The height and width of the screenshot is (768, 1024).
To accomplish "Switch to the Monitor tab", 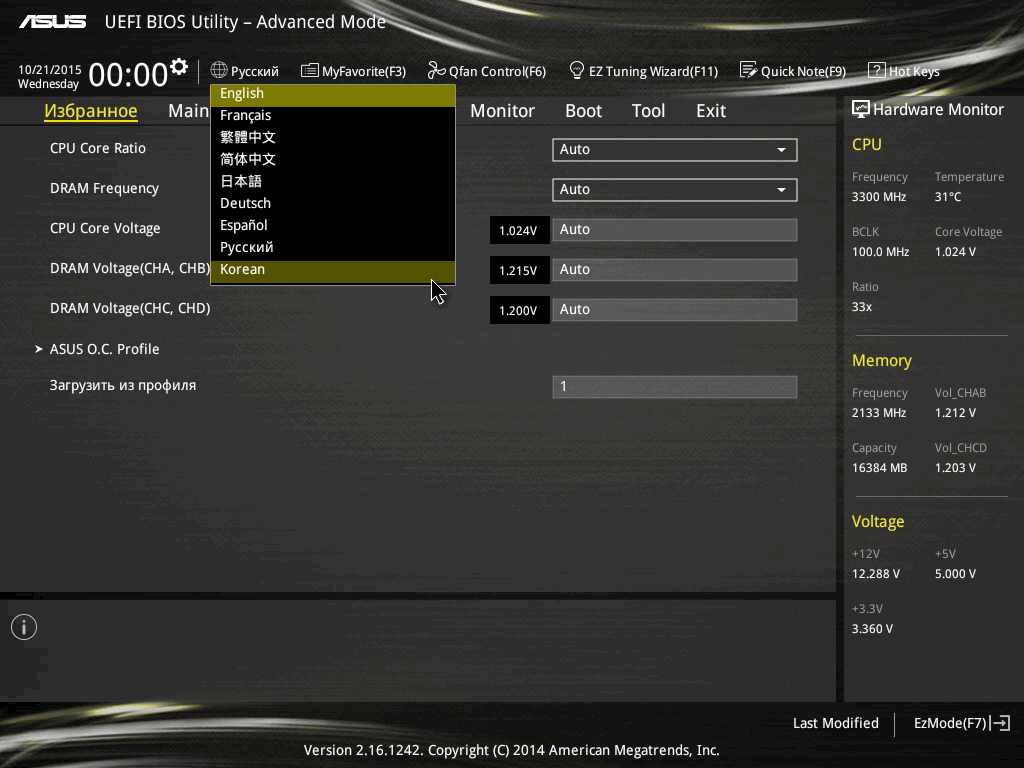I will [x=502, y=111].
